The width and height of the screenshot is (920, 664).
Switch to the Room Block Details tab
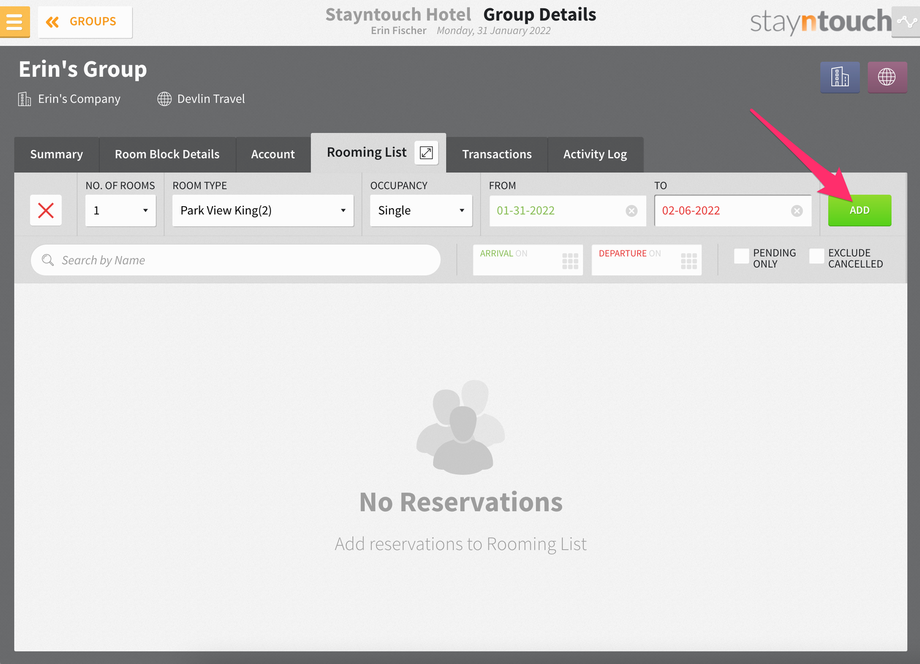pos(167,154)
